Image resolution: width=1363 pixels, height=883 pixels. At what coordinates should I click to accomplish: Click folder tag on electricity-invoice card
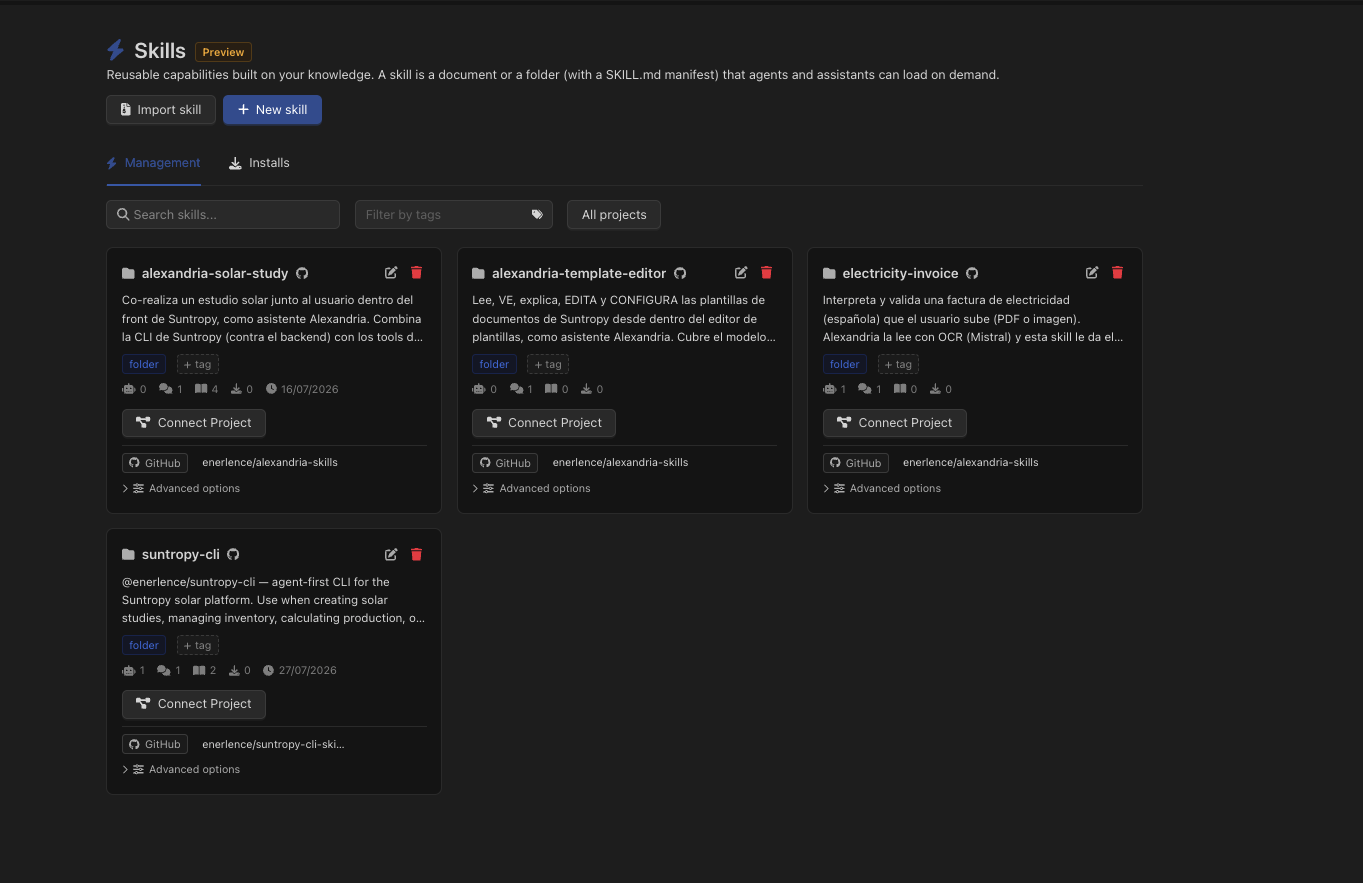click(845, 364)
